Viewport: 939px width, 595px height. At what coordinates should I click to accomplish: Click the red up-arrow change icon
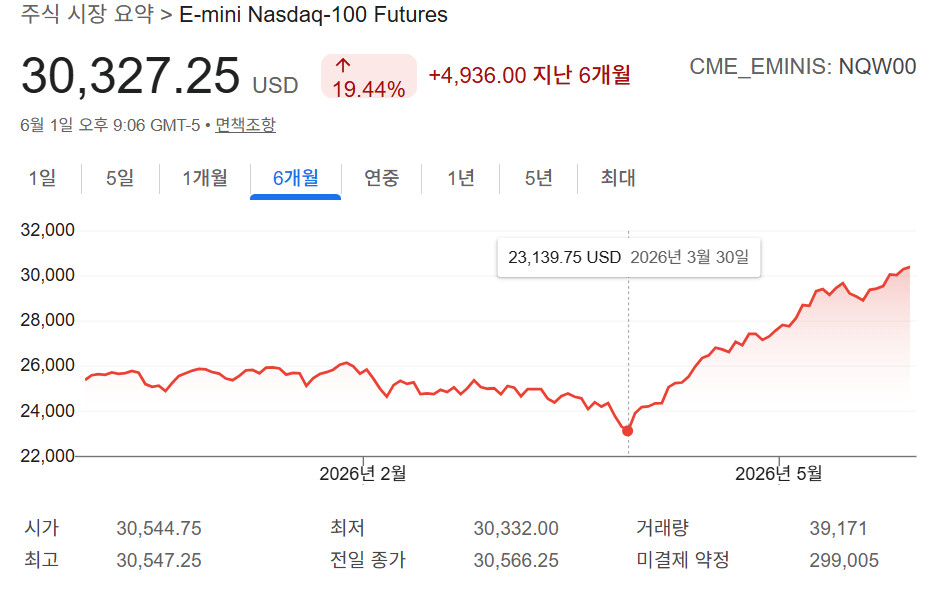point(343,65)
